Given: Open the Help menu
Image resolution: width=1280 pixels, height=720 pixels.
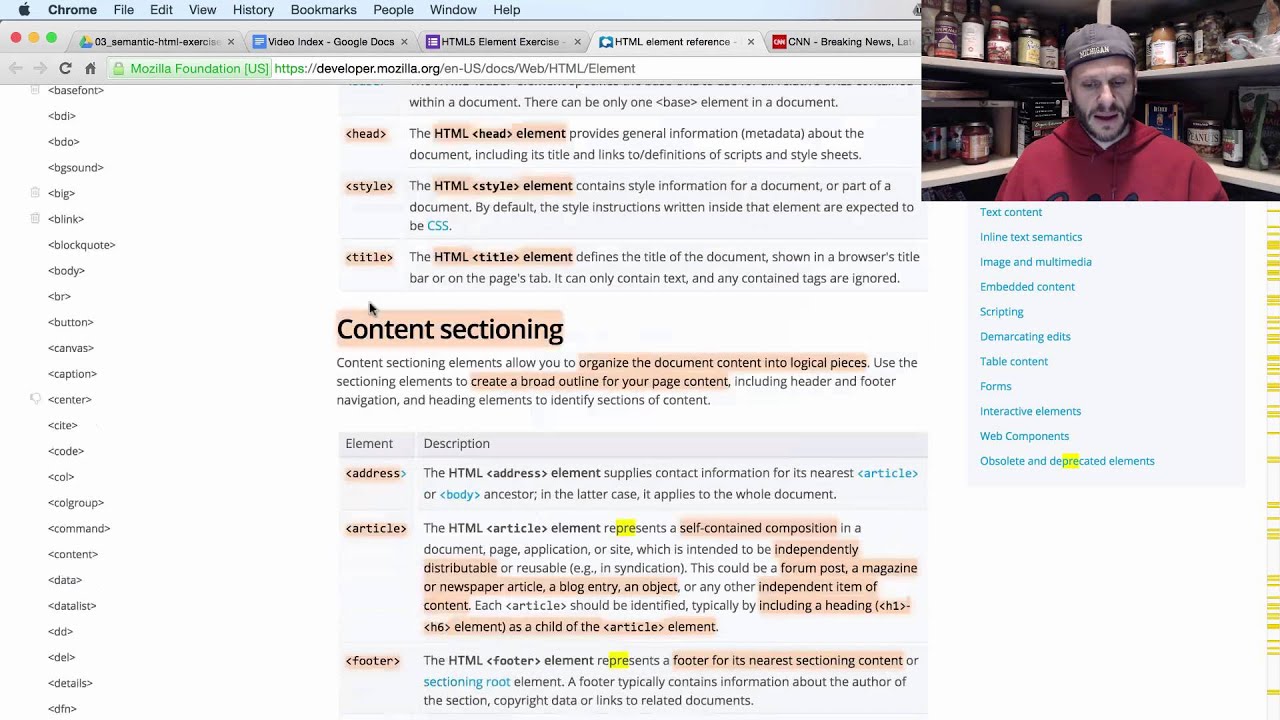Looking at the screenshot, I should 506,10.
